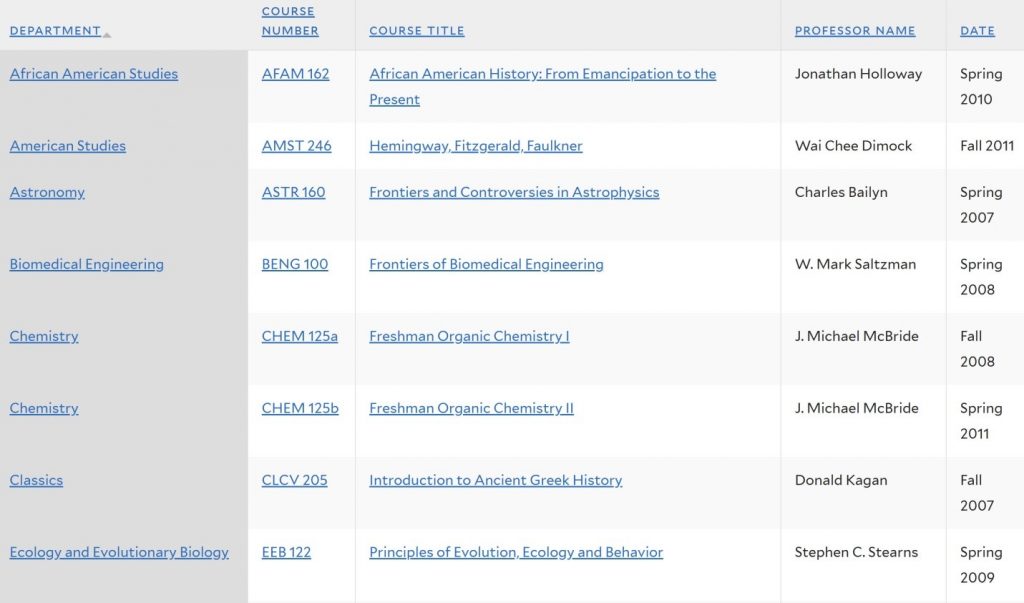Screen dimensions: 1024x603
Task: Go to American Studies department
Action: (67, 146)
